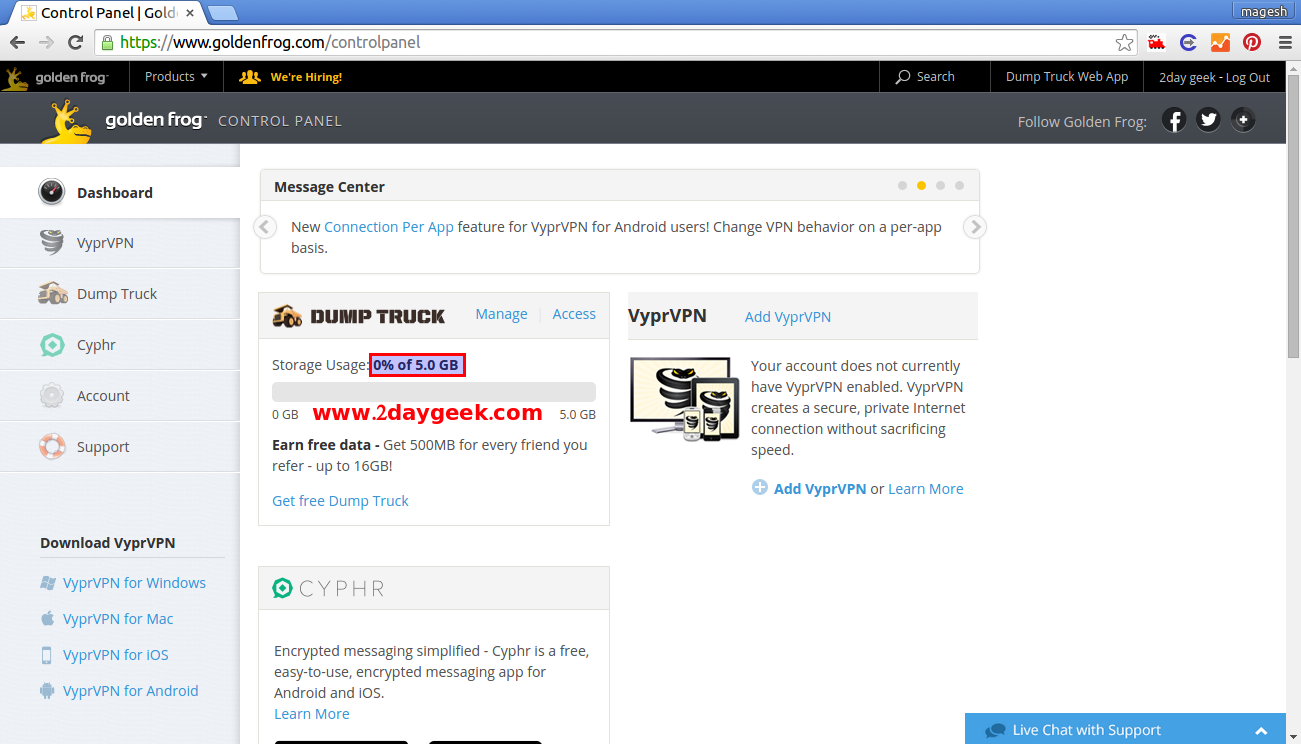Click the blue circular extension icon
The width and height of the screenshot is (1301, 744).
tap(1188, 42)
